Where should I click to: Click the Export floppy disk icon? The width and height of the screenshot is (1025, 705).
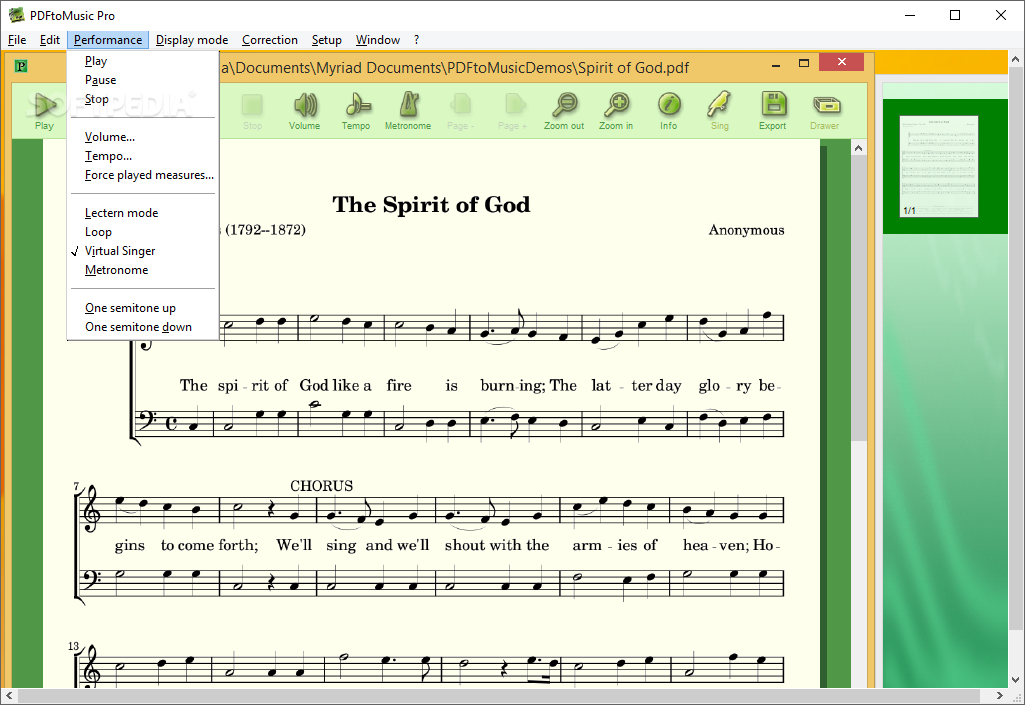coord(773,111)
